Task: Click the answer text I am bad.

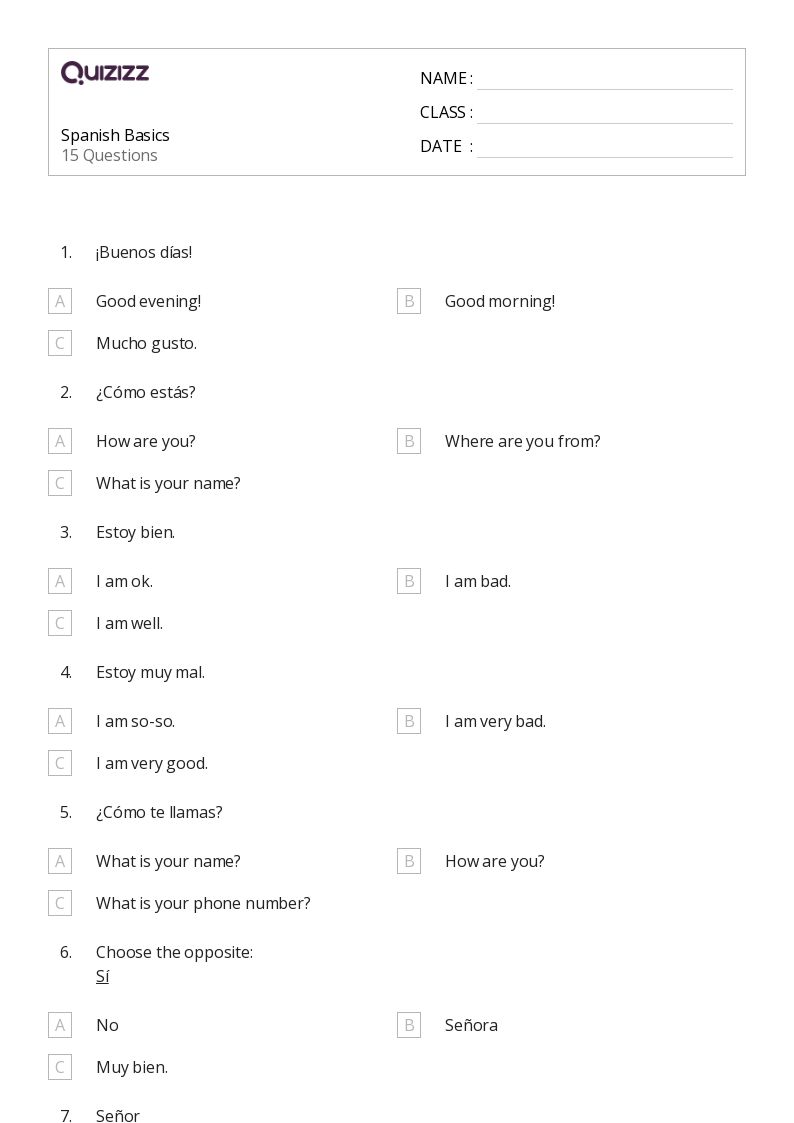Action: coord(477,581)
